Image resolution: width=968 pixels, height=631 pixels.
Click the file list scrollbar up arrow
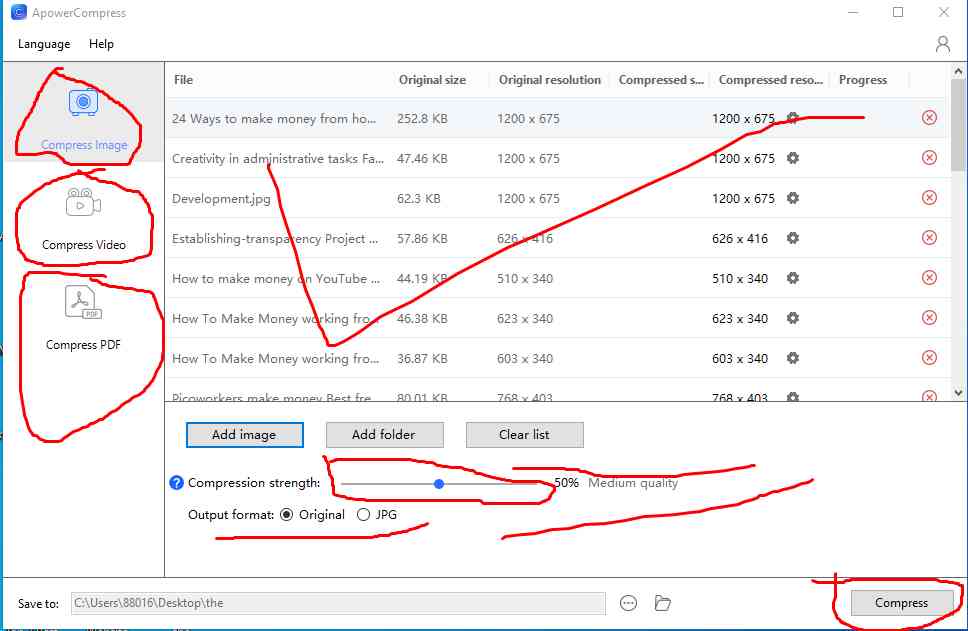[x=958, y=72]
